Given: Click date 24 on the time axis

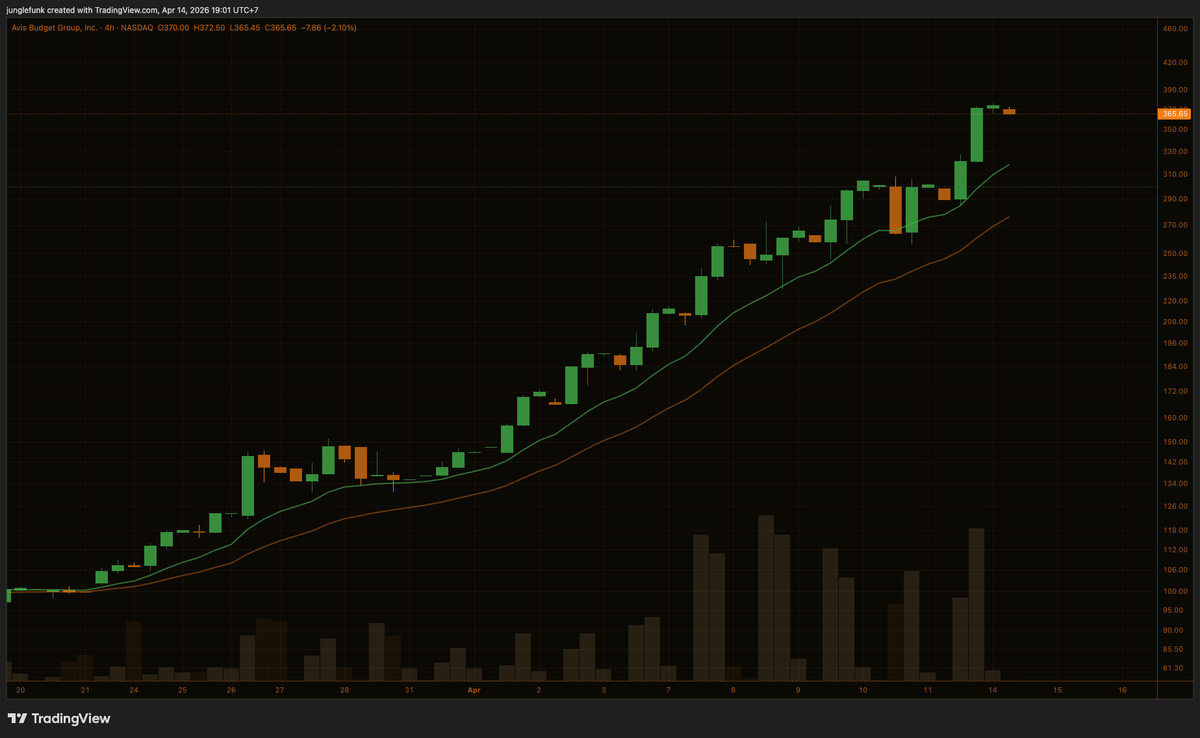Looking at the screenshot, I should (133, 690).
